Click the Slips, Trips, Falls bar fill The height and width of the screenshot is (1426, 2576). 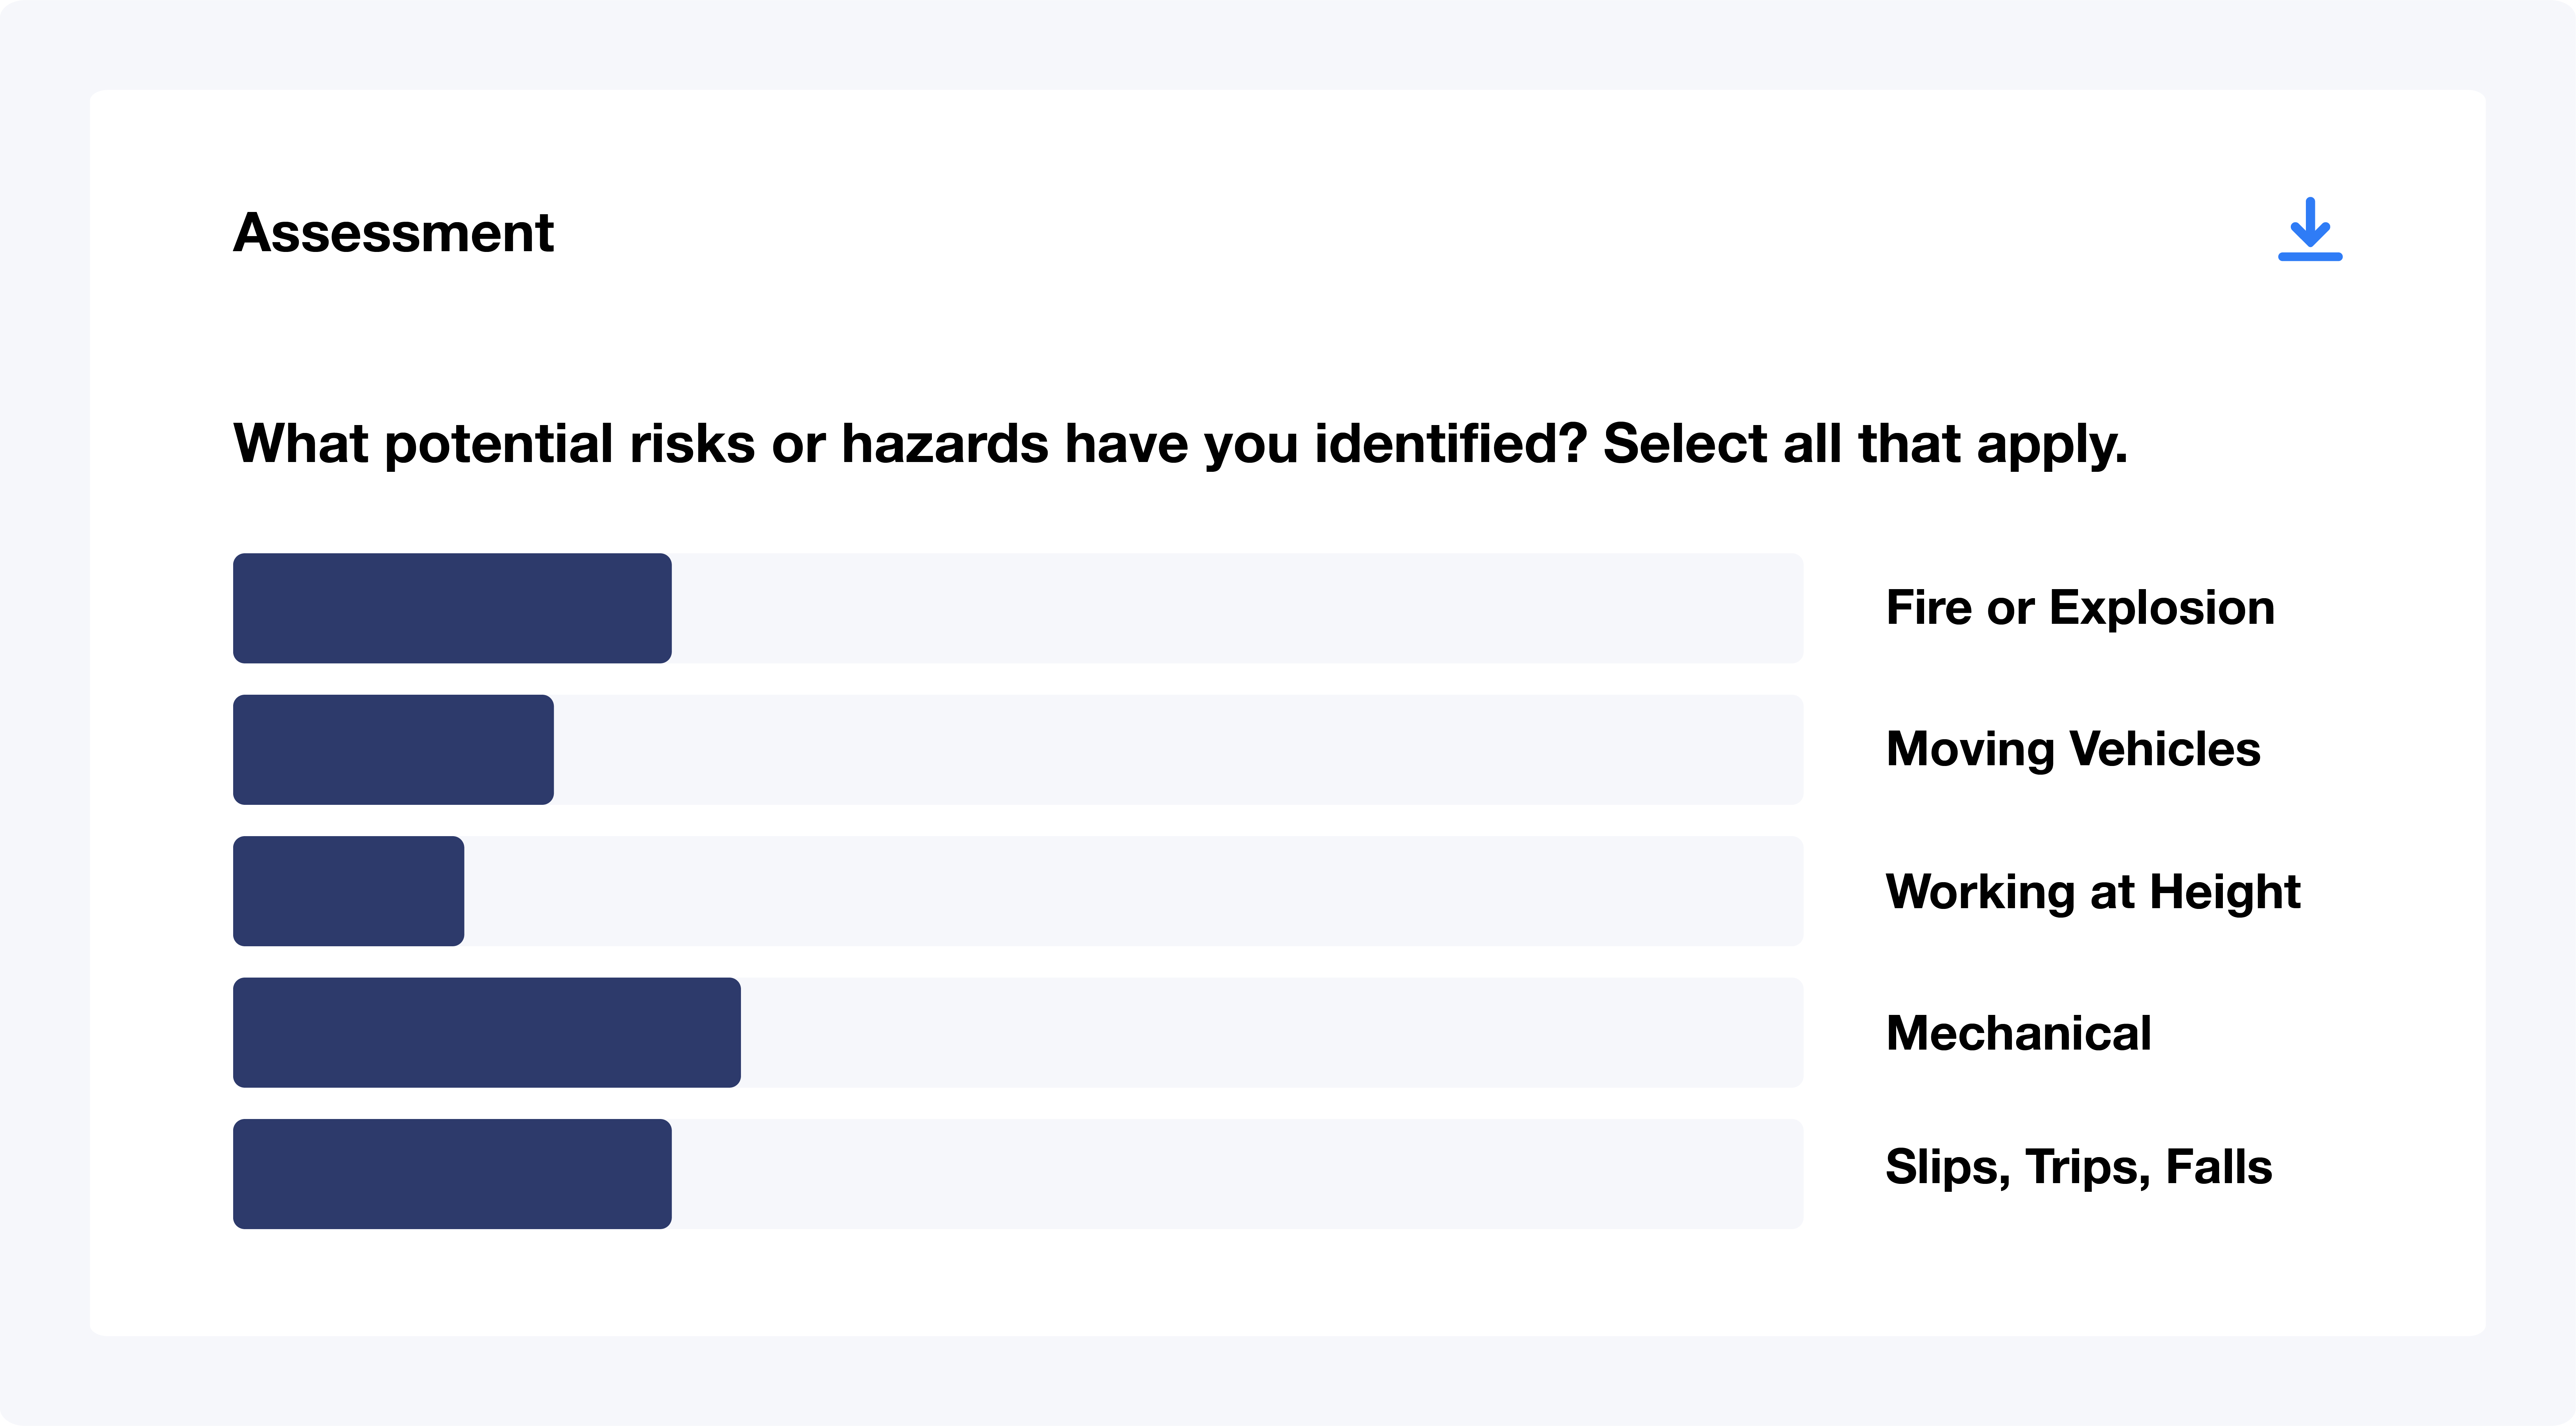pos(452,1174)
